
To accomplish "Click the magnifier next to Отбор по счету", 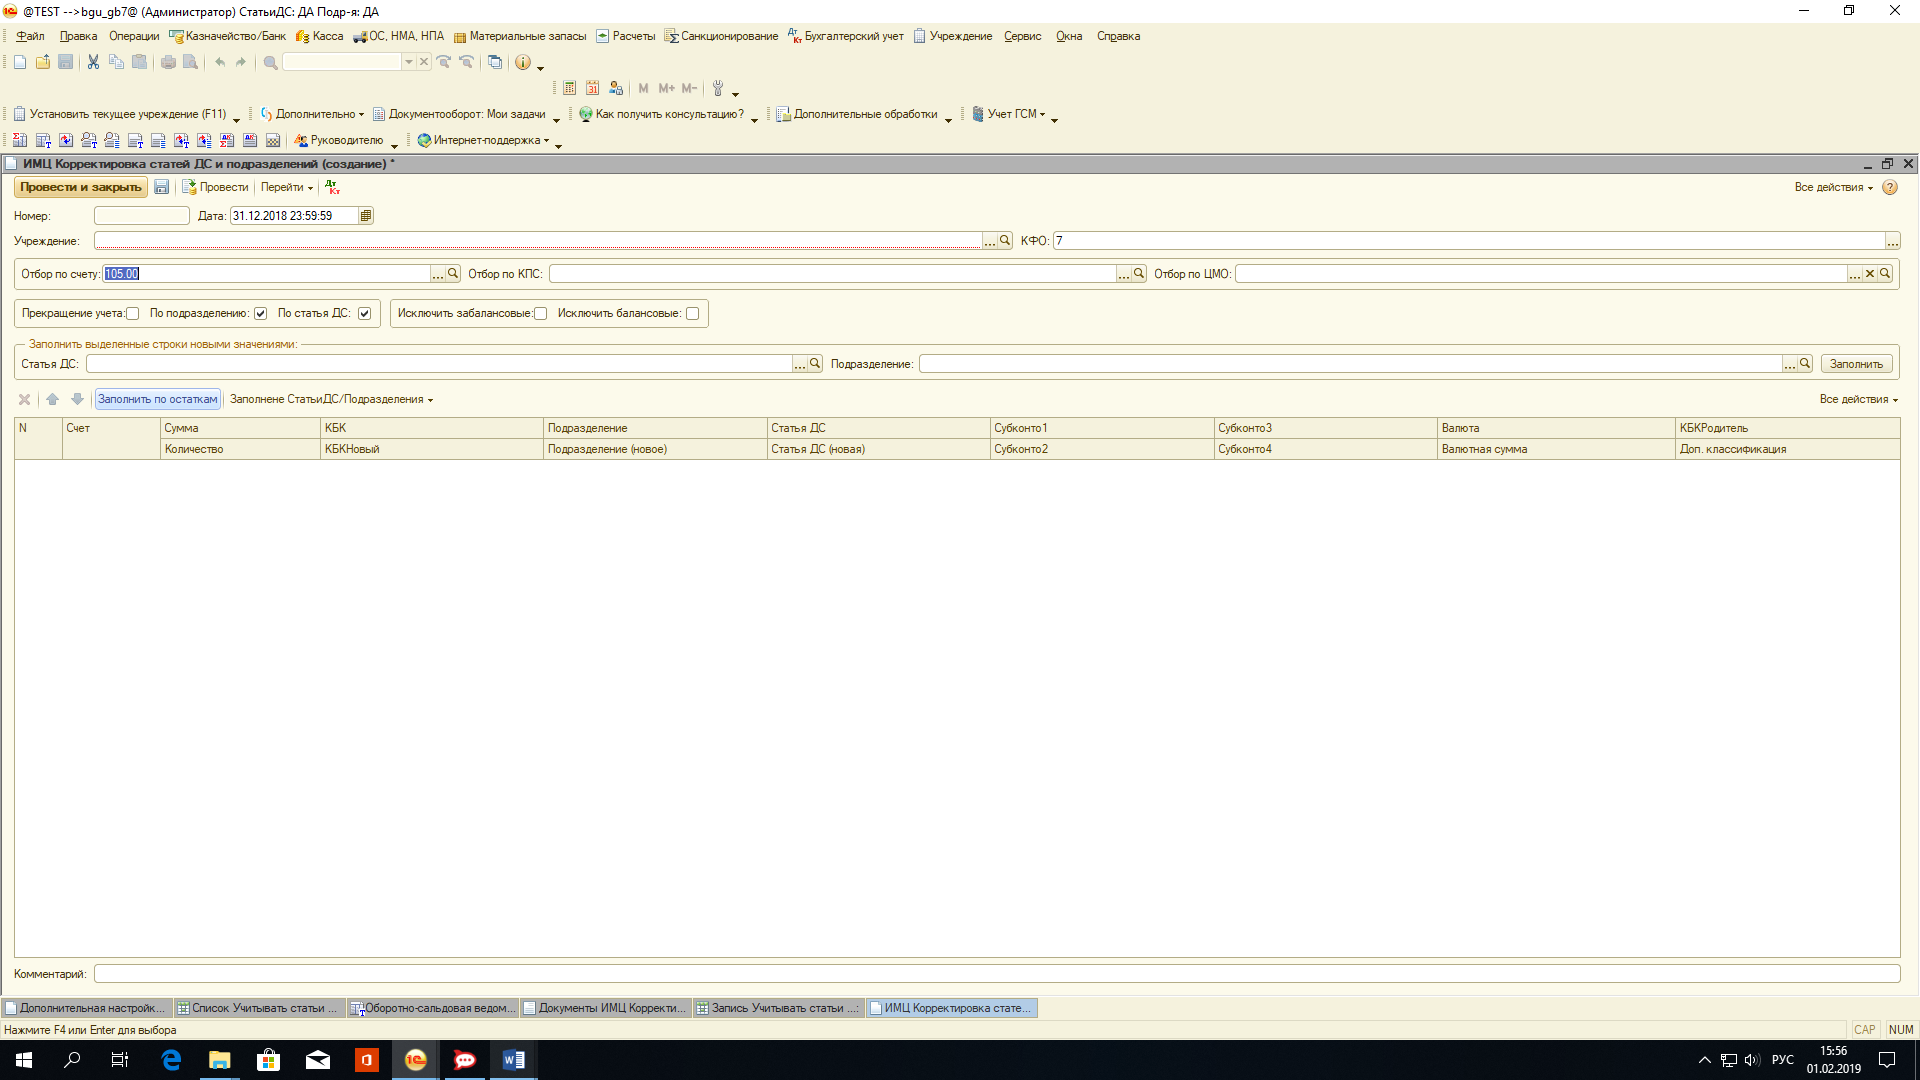I will [x=453, y=273].
